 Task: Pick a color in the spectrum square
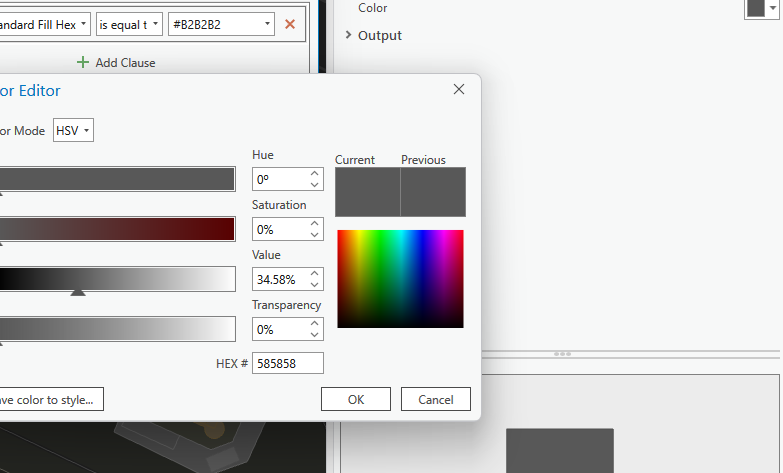[x=400, y=279]
